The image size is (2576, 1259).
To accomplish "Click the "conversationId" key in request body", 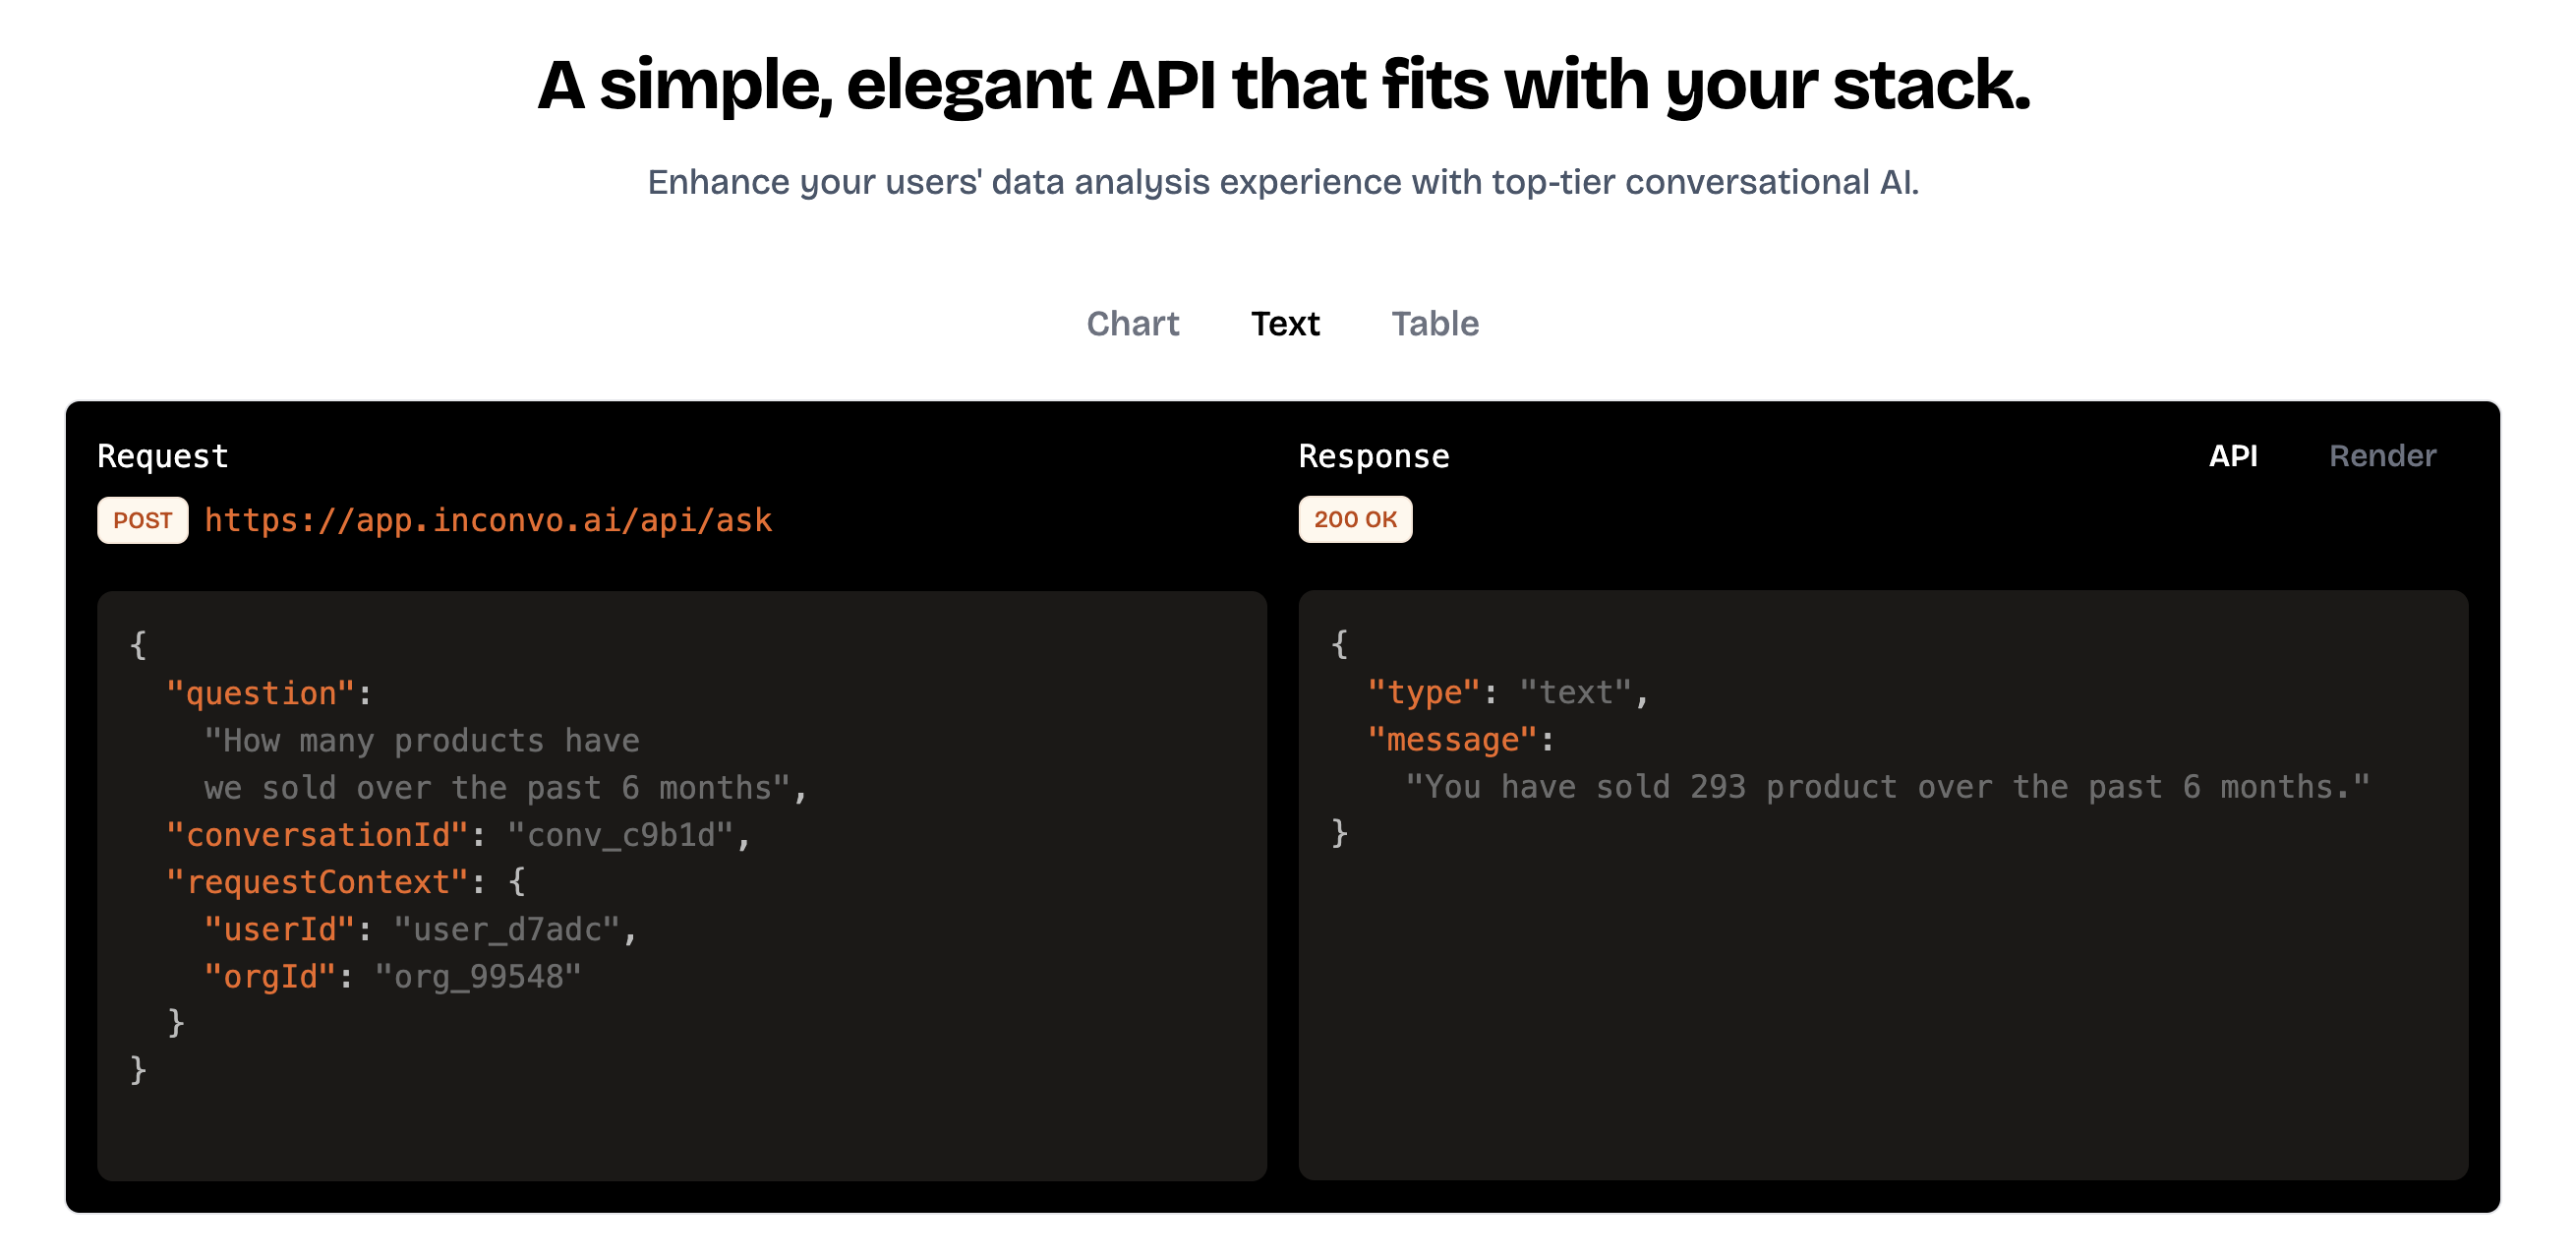I will coord(317,834).
